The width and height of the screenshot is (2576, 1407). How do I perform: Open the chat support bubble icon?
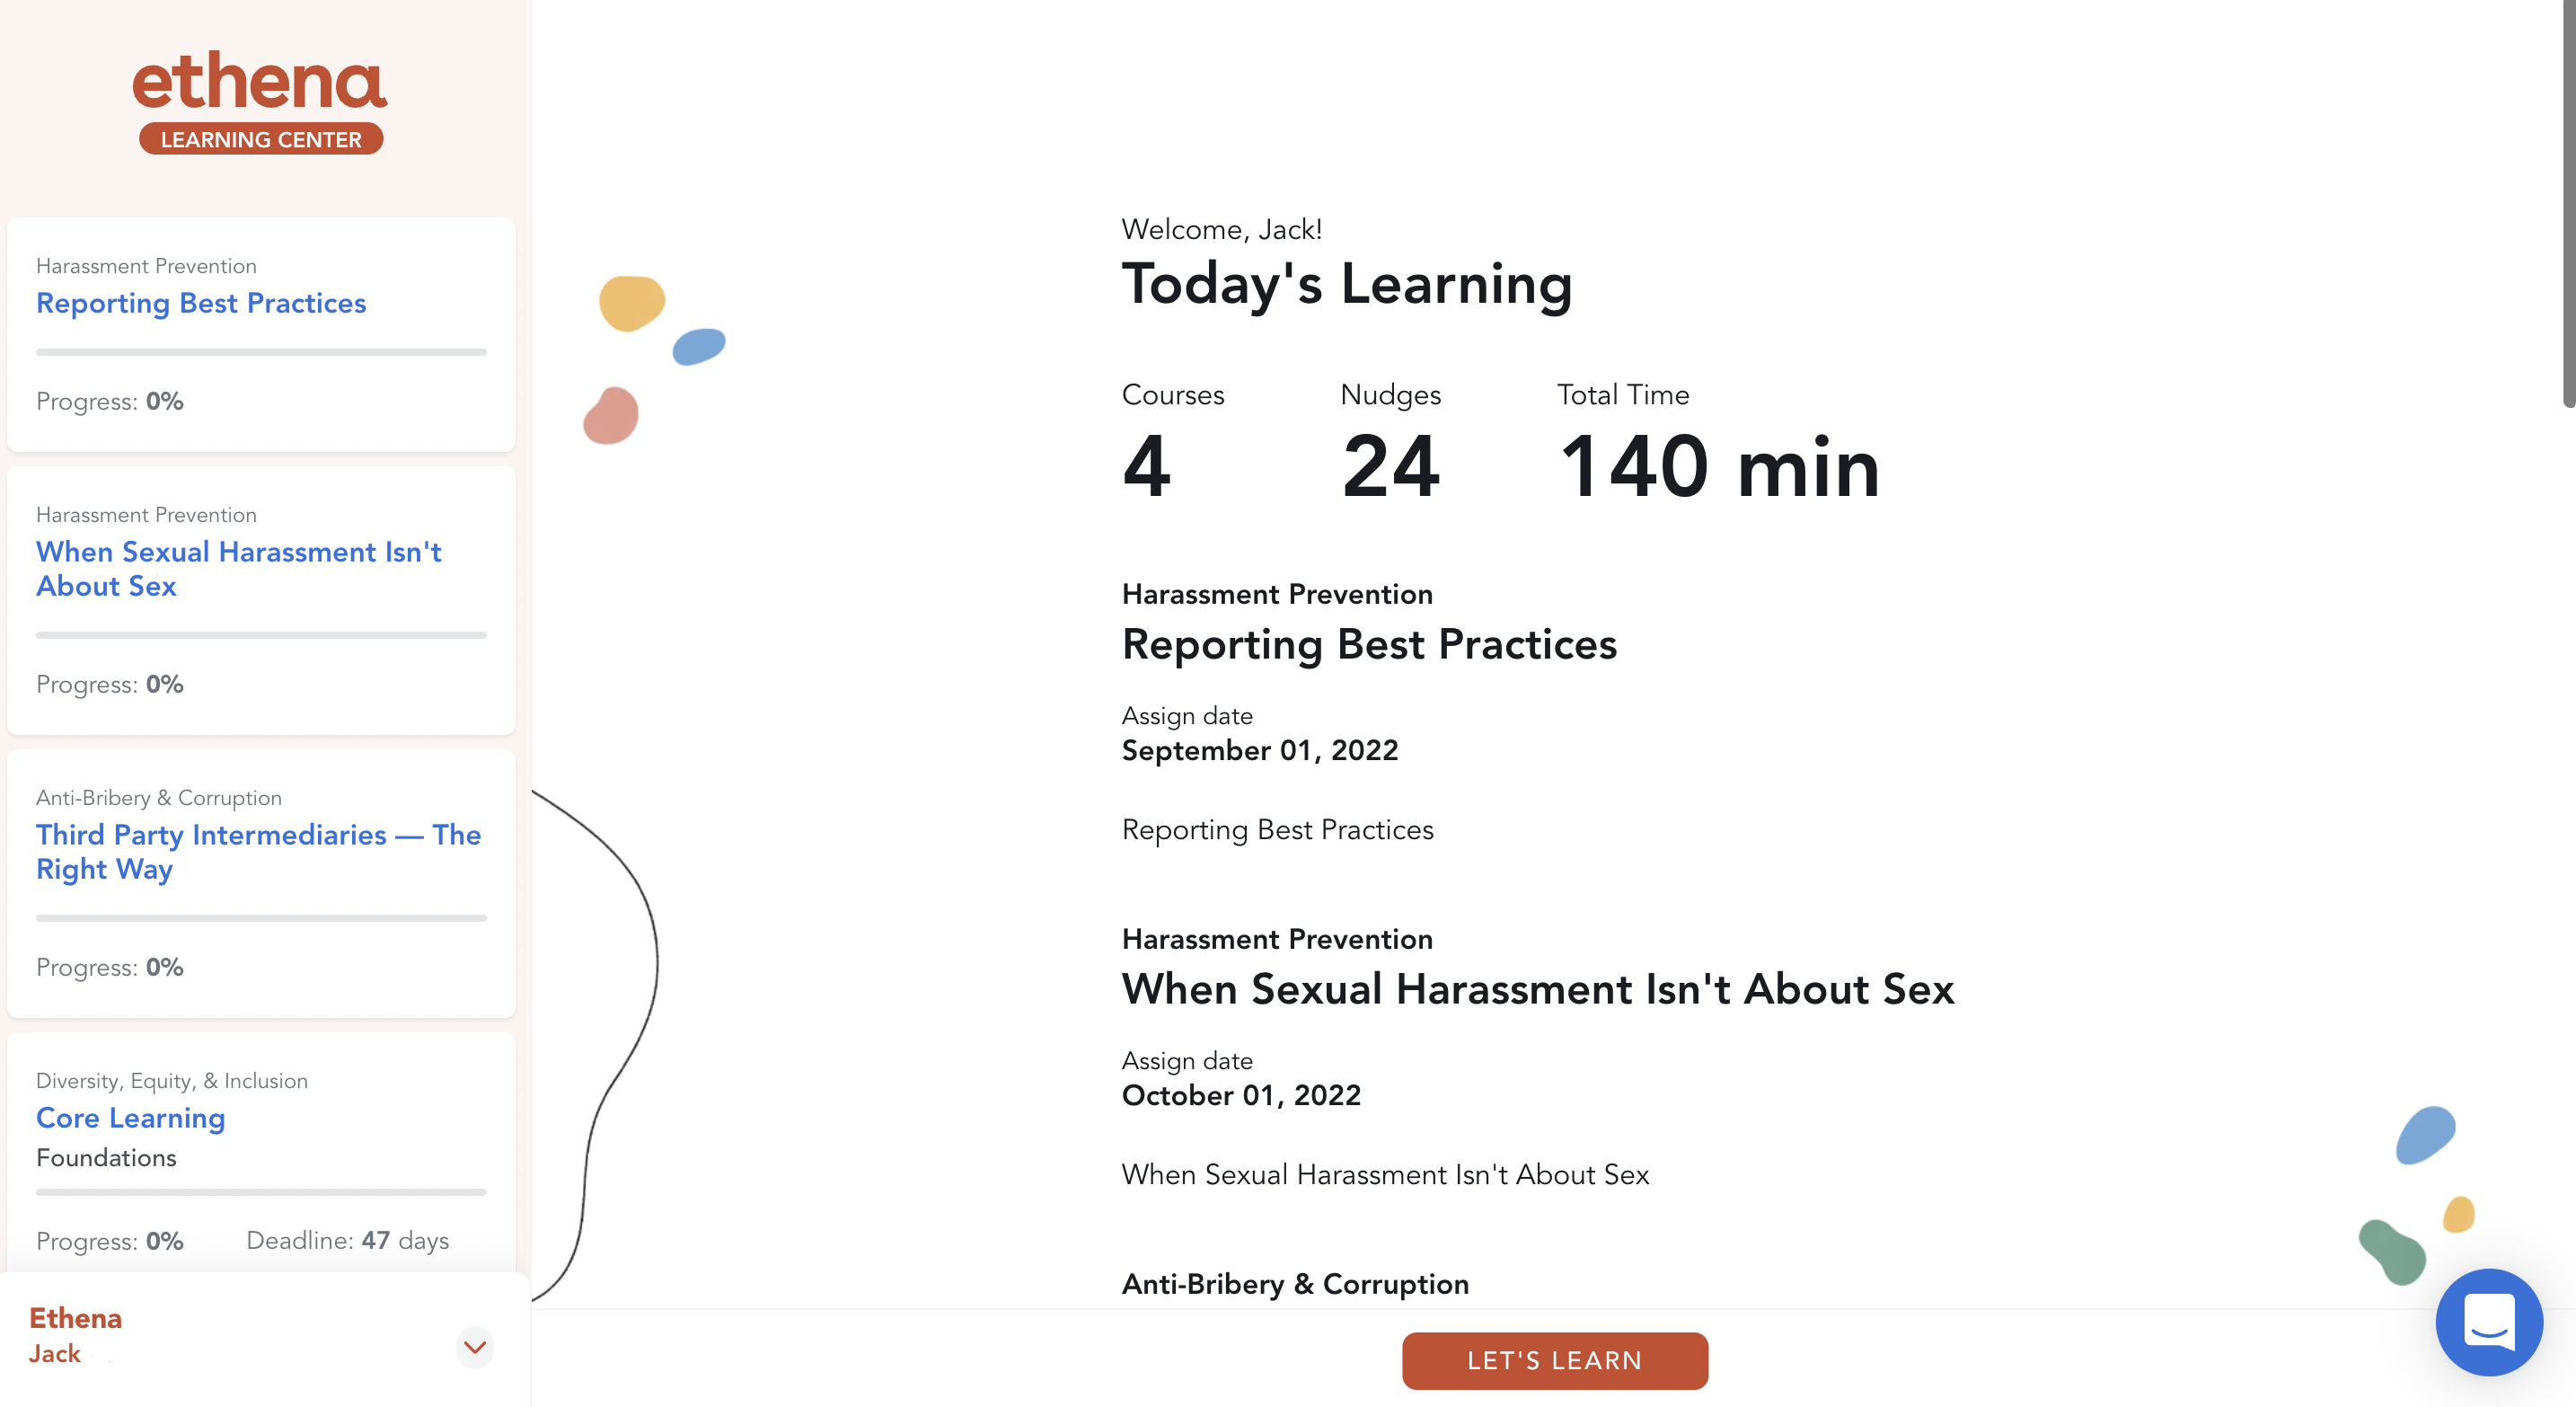[2488, 1322]
